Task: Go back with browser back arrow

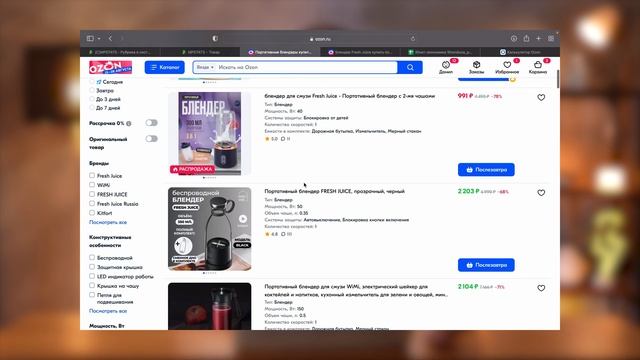Action: click(x=110, y=38)
